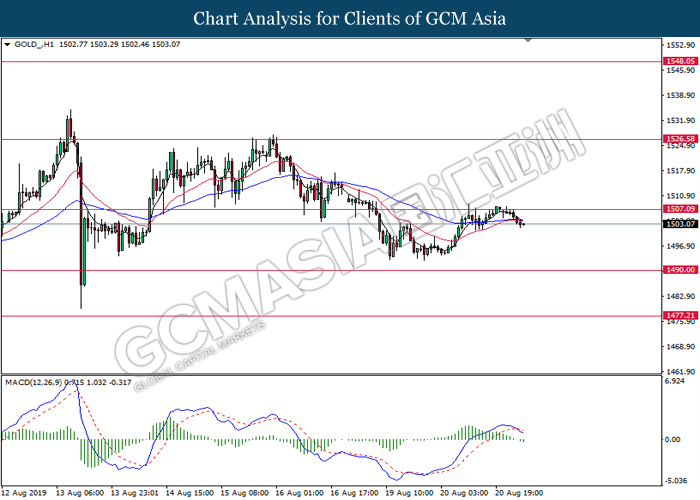The width and height of the screenshot is (700, 500).
Task: Click the 1552.90 top price scale value
Action: 679,45
